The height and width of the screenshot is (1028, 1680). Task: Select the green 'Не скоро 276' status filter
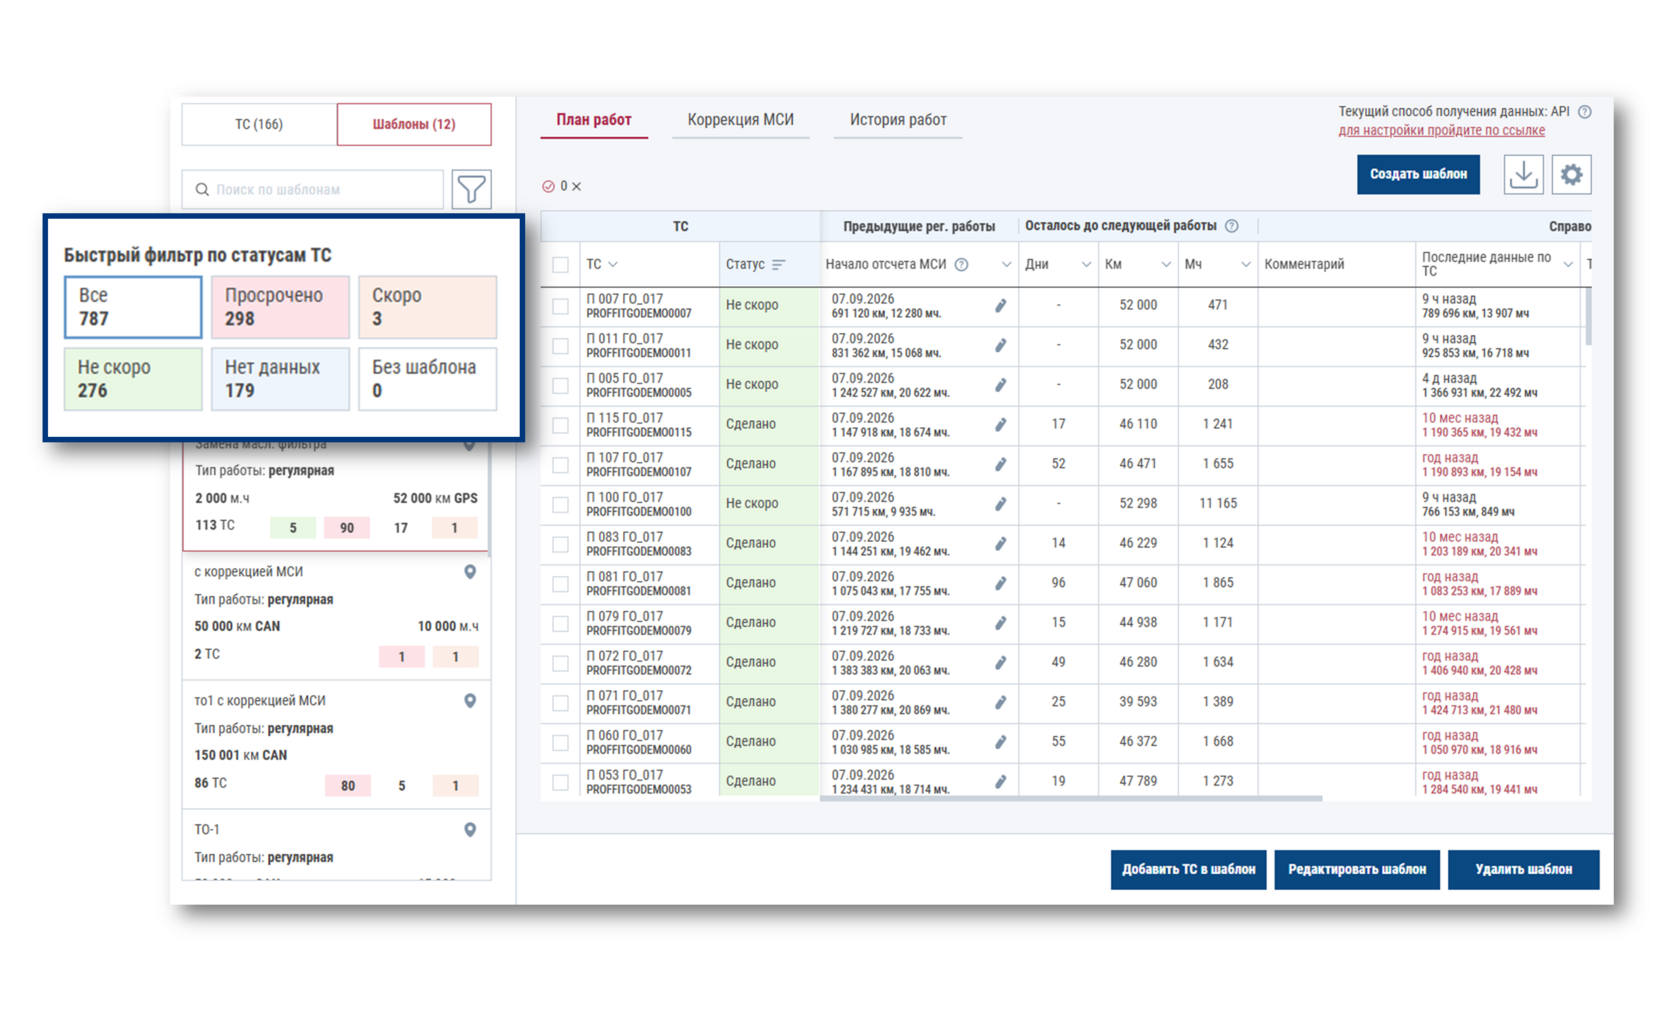point(133,379)
